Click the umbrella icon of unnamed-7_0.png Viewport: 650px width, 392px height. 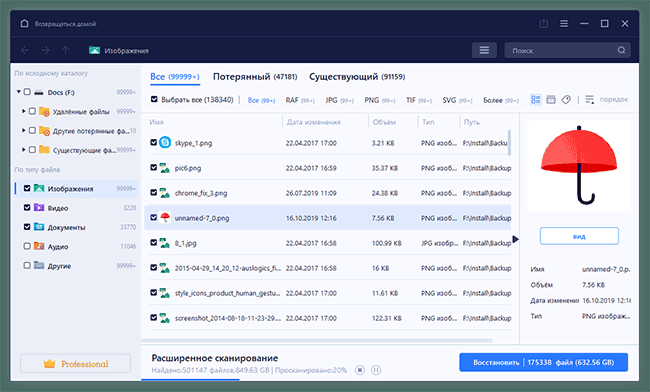pyautogui.click(x=165, y=217)
